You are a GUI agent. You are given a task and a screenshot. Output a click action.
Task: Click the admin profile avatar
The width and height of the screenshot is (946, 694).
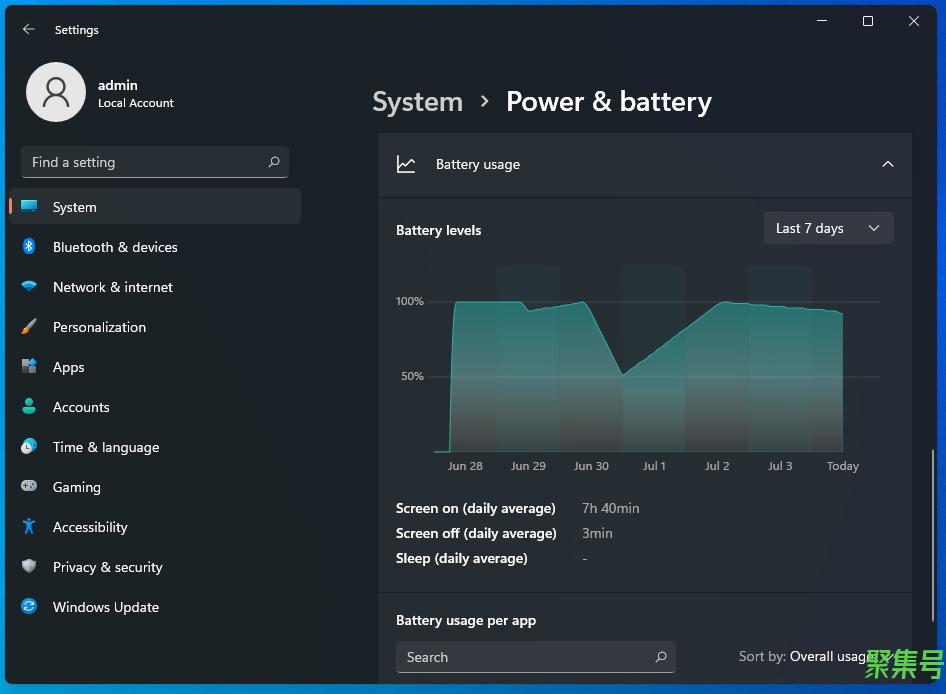tap(56, 92)
